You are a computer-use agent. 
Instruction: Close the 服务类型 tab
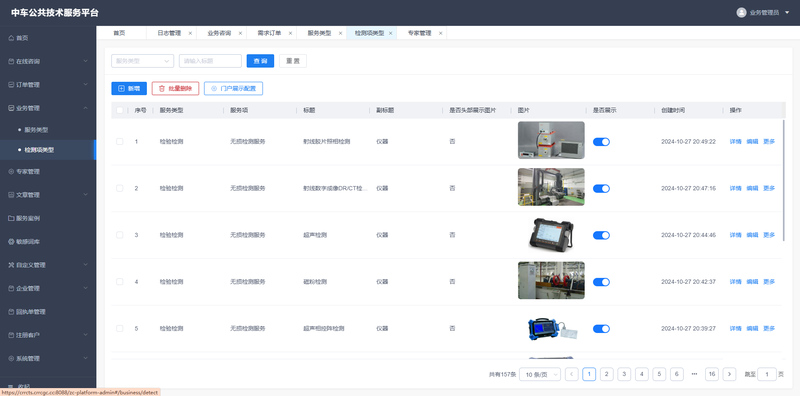(x=340, y=33)
